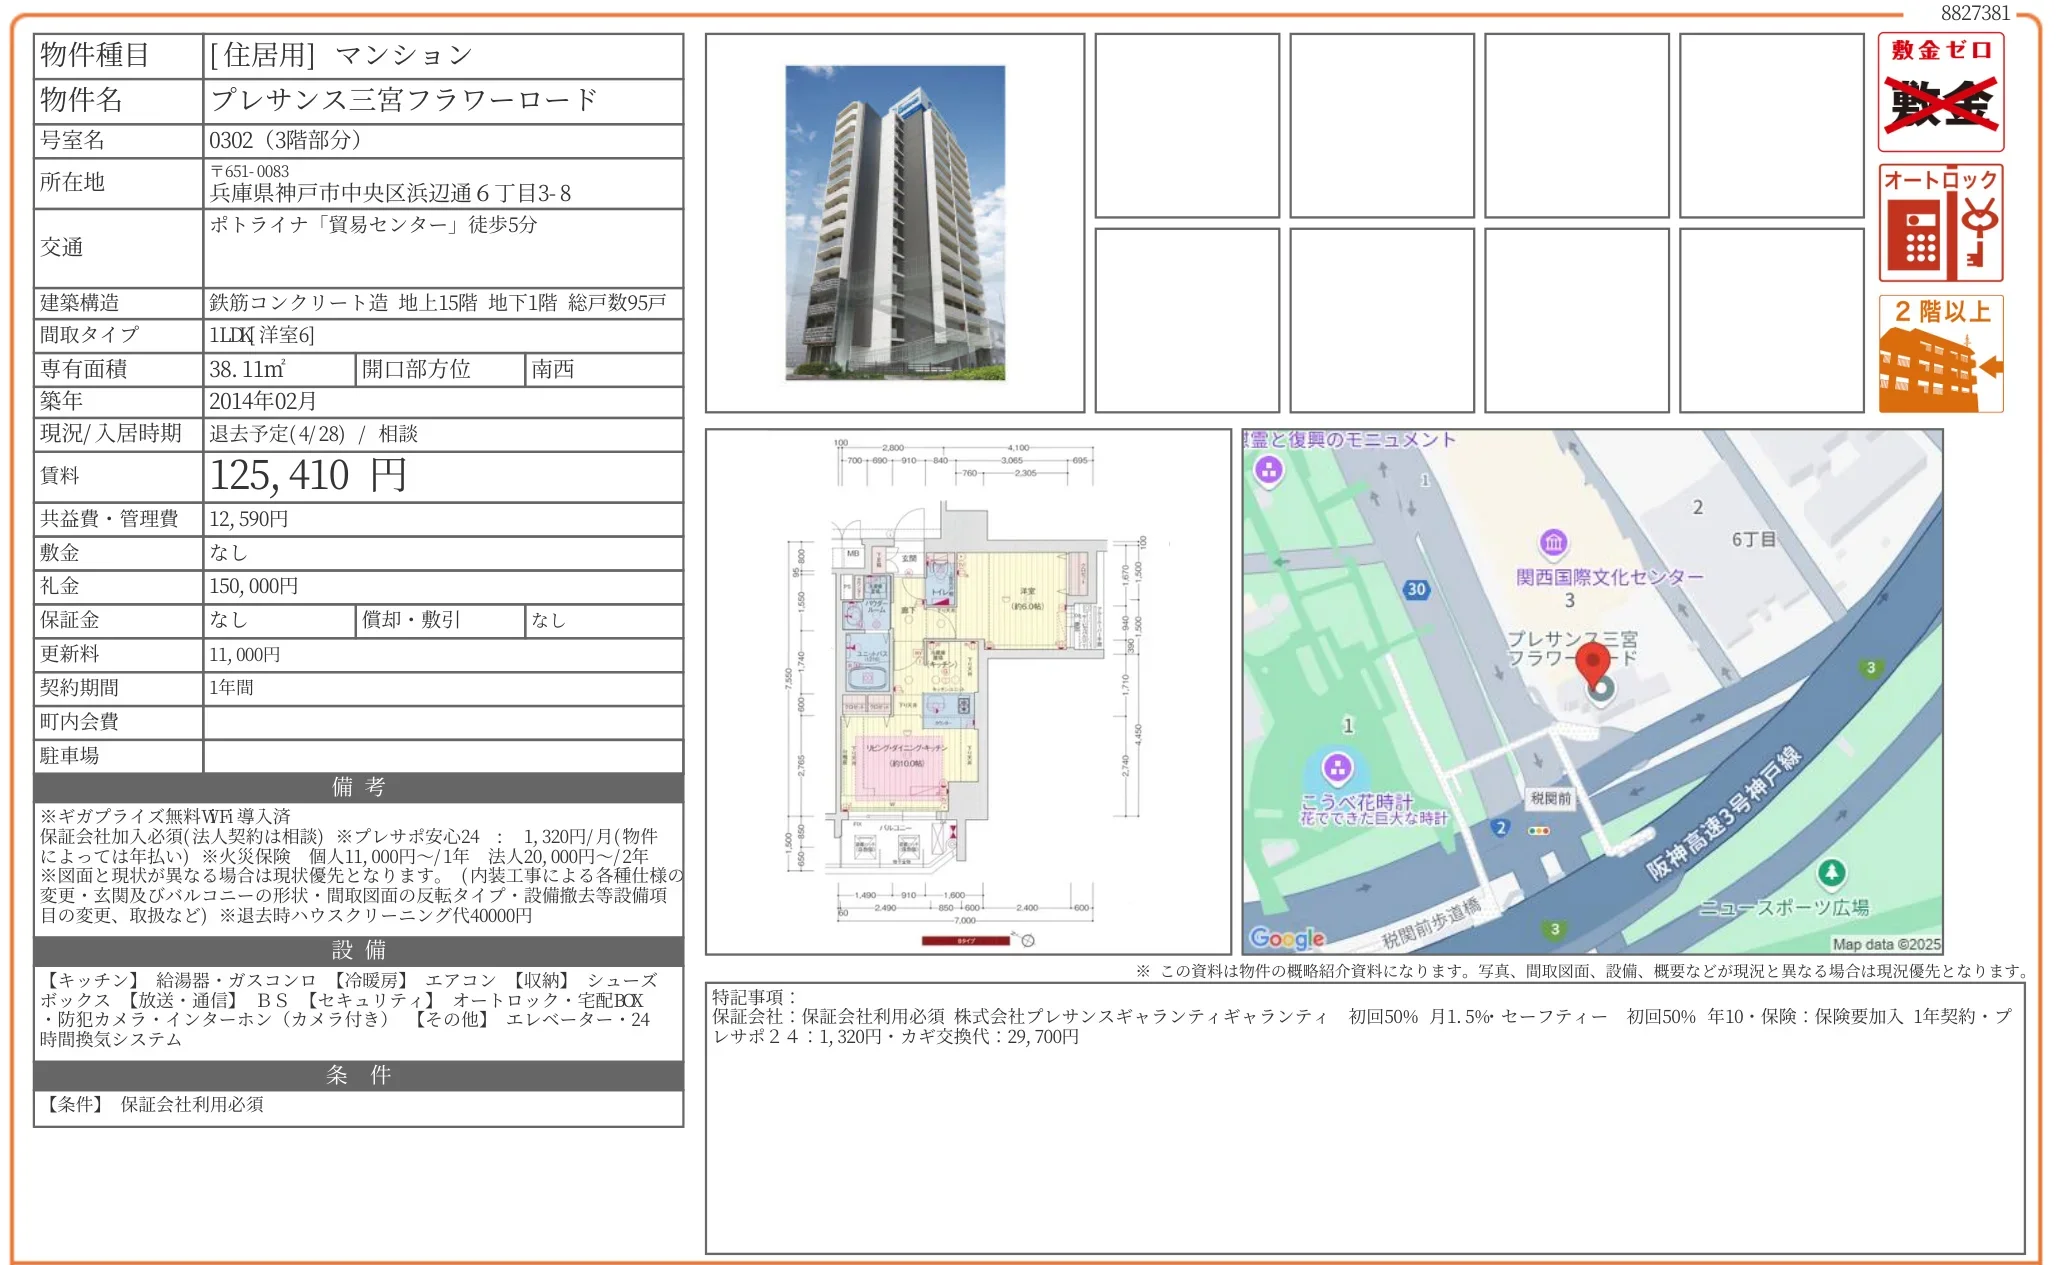
Task: Click the property name プレサンス三宮フラワーロード
Action: pos(404,100)
